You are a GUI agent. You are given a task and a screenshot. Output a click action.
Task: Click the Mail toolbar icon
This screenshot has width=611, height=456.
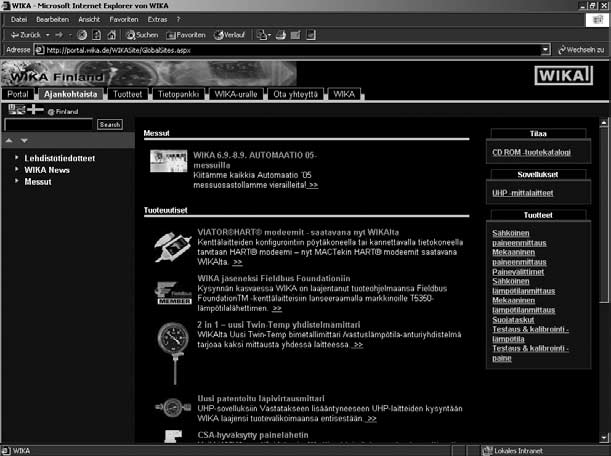click(x=262, y=35)
